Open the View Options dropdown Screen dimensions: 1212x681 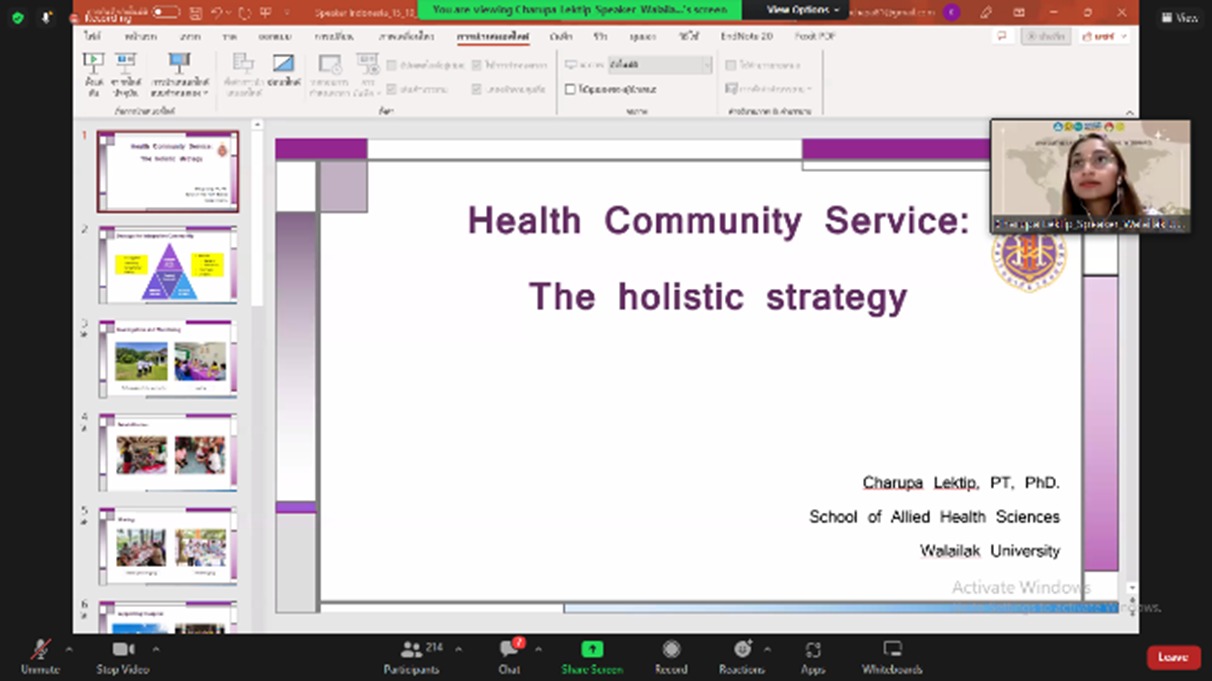tap(803, 10)
